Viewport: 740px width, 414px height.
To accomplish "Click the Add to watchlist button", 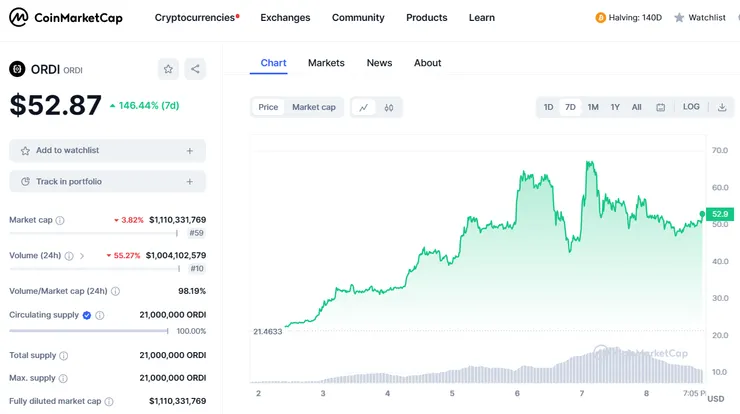I will [107, 151].
